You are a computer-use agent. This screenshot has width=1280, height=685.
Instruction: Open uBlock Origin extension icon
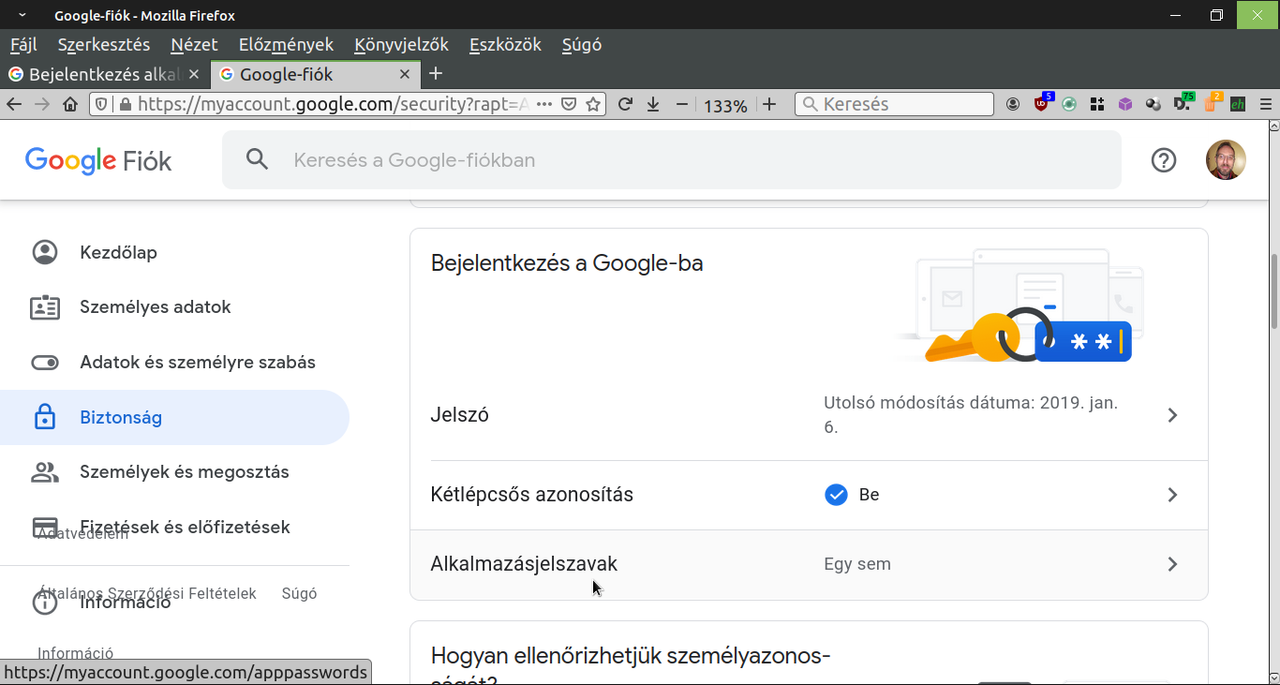[x=1042, y=103]
